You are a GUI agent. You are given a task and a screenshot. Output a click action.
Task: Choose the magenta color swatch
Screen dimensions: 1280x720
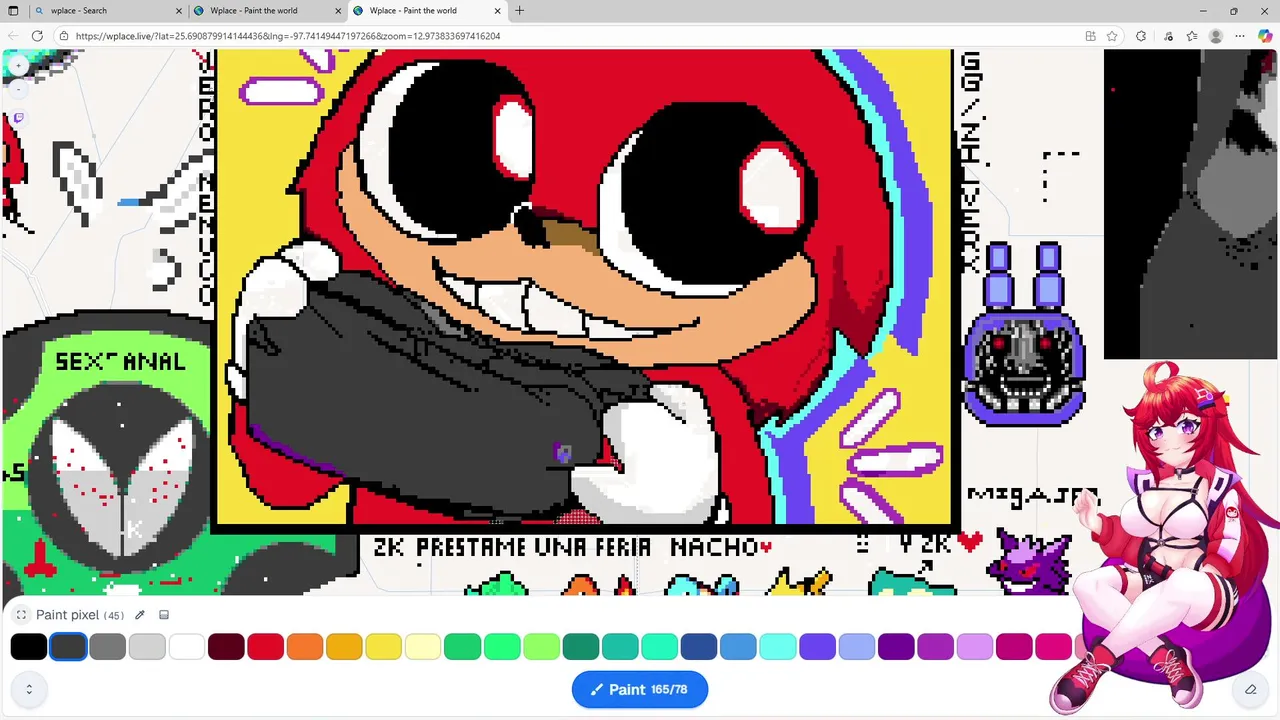click(1014, 647)
